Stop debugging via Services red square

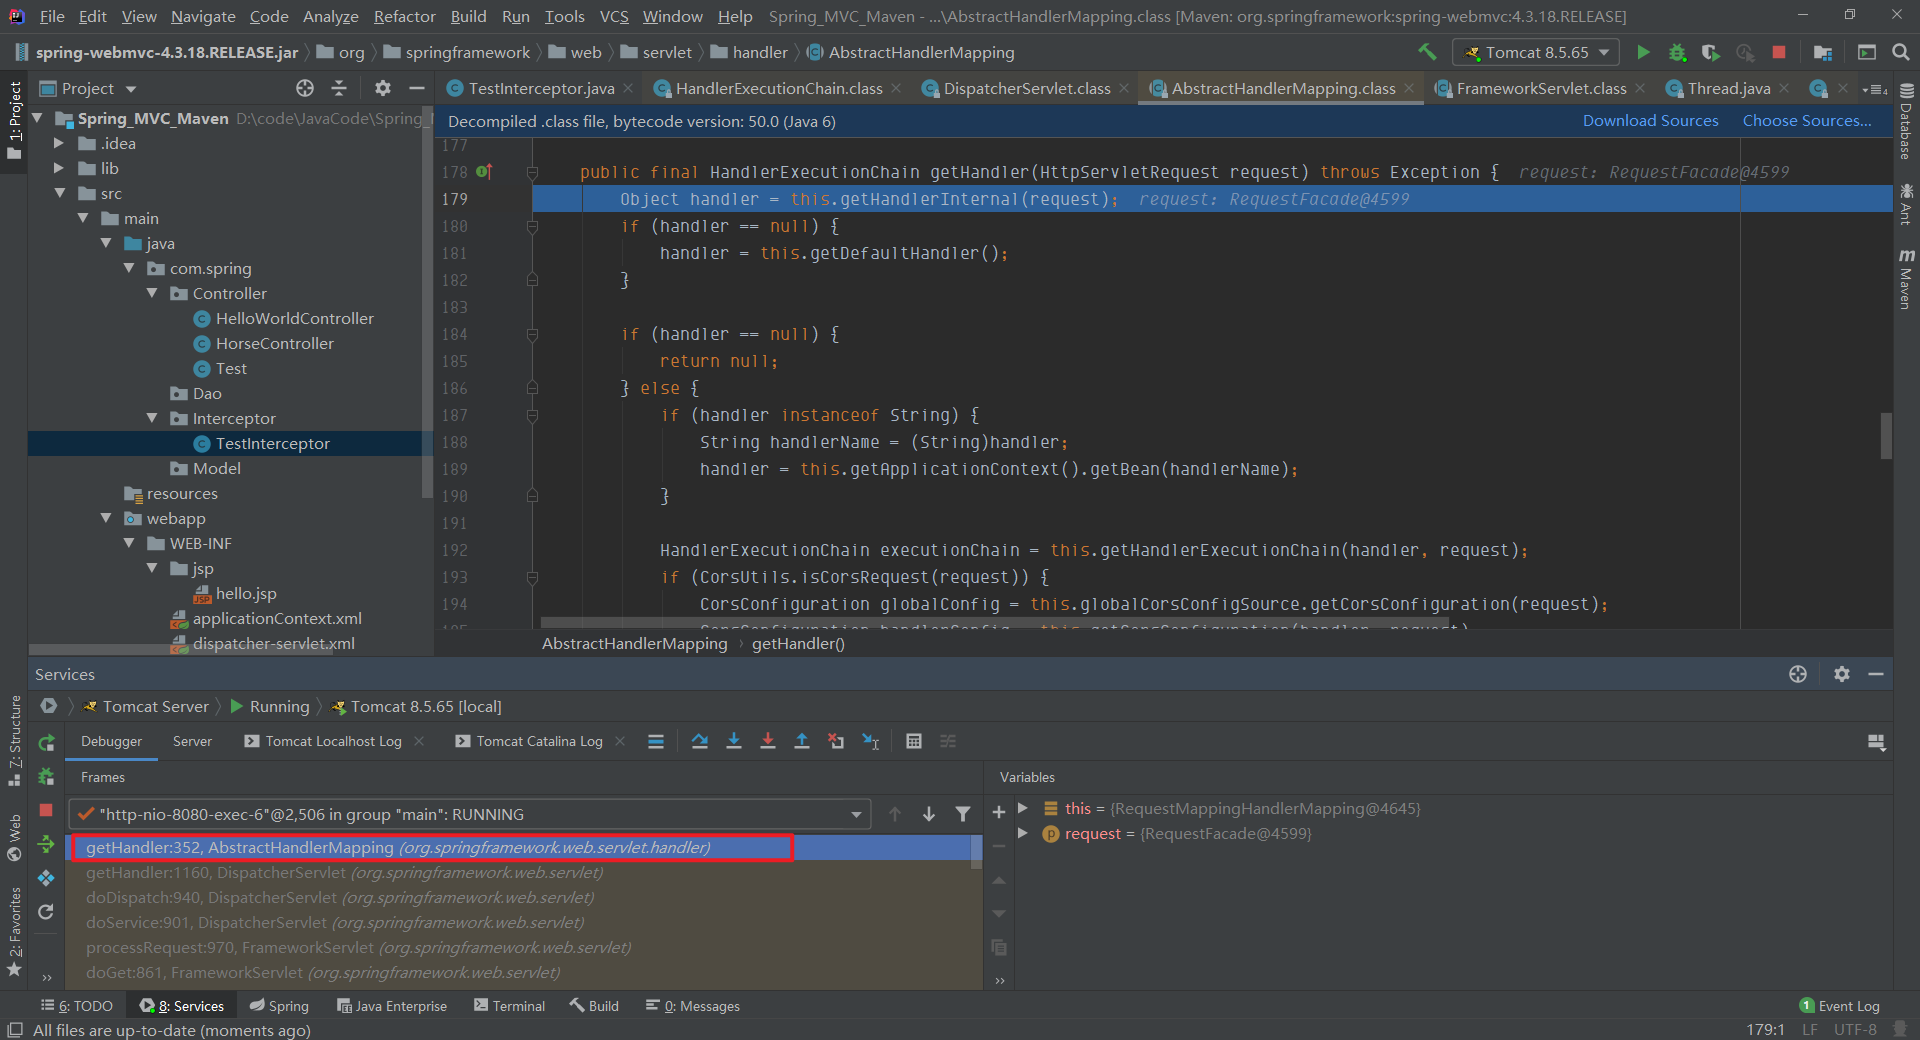point(46,810)
